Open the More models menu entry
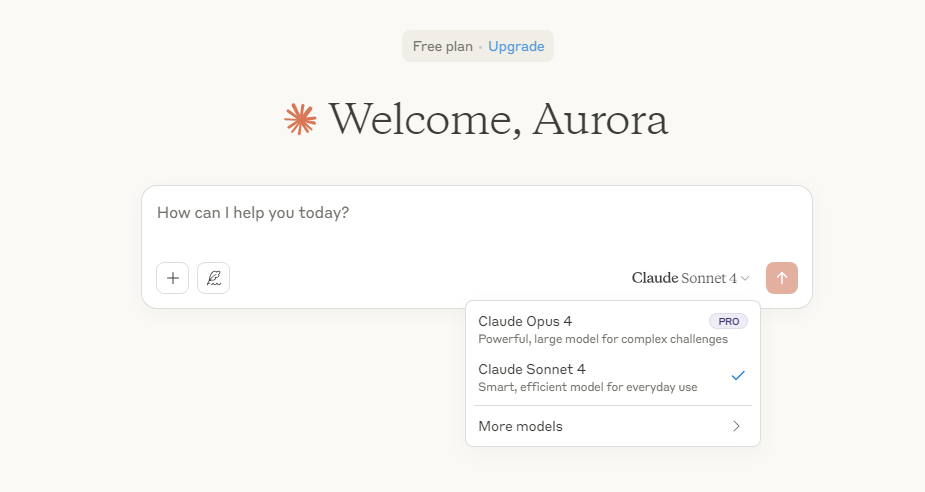 tap(612, 426)
